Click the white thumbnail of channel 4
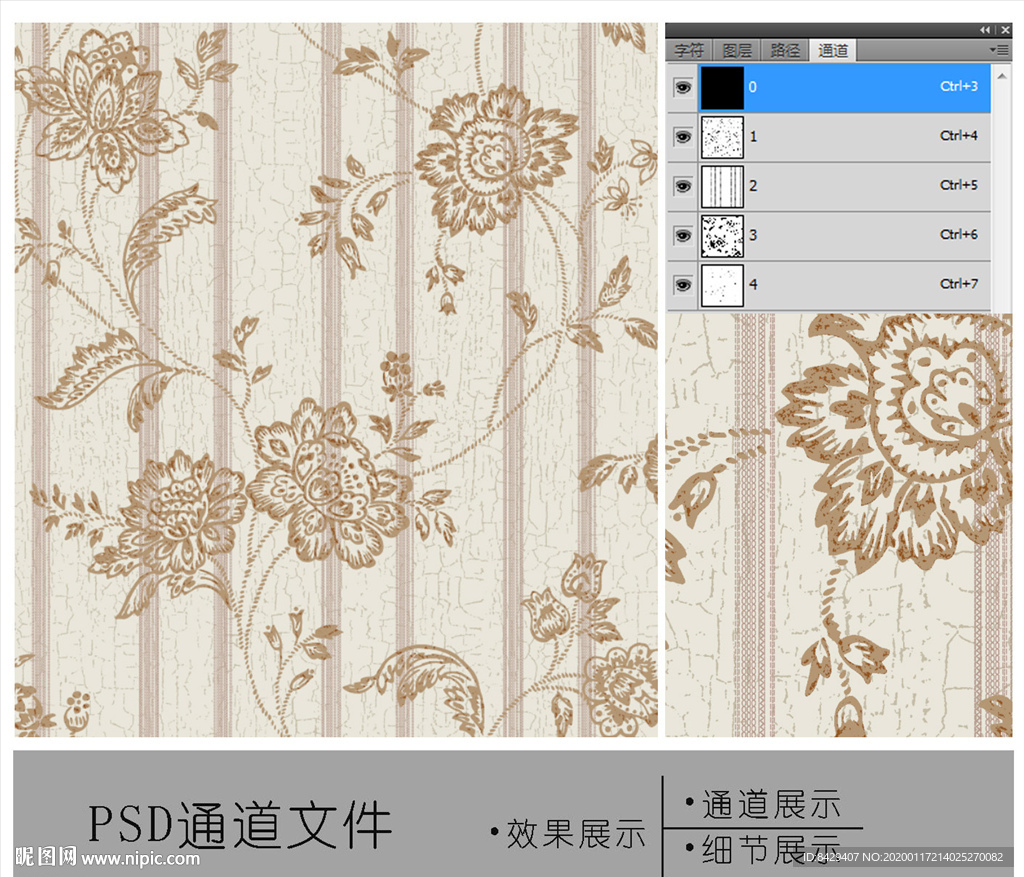 [x=722, y=285]
